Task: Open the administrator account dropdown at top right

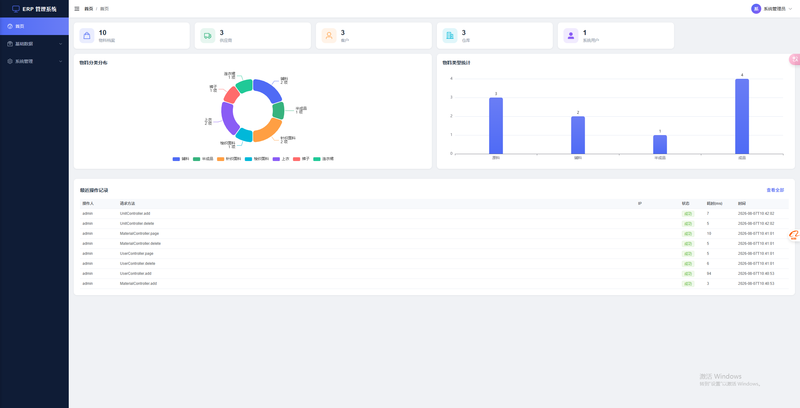Action: click(x=771, y=9)
